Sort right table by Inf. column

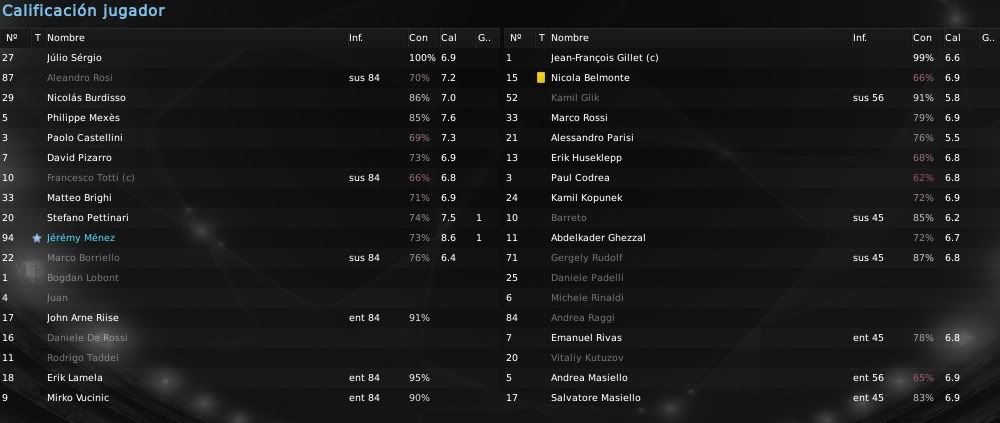860,38
